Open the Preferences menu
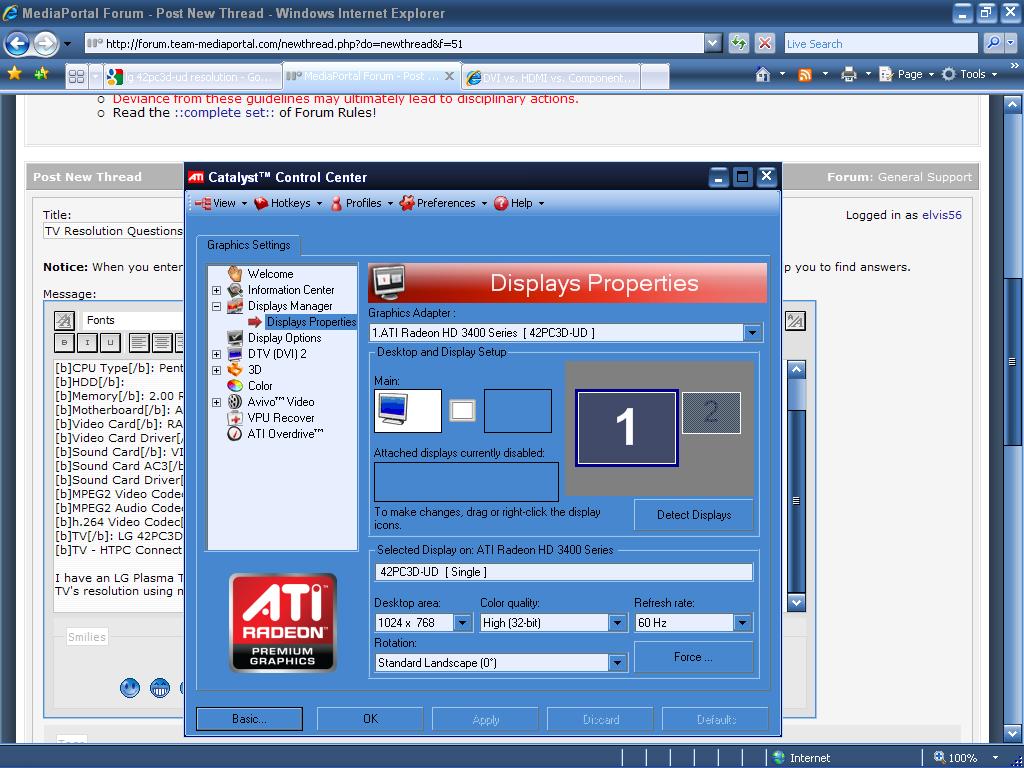Image resolution: width=1024 pixels, height=768 pixels. 443,203
